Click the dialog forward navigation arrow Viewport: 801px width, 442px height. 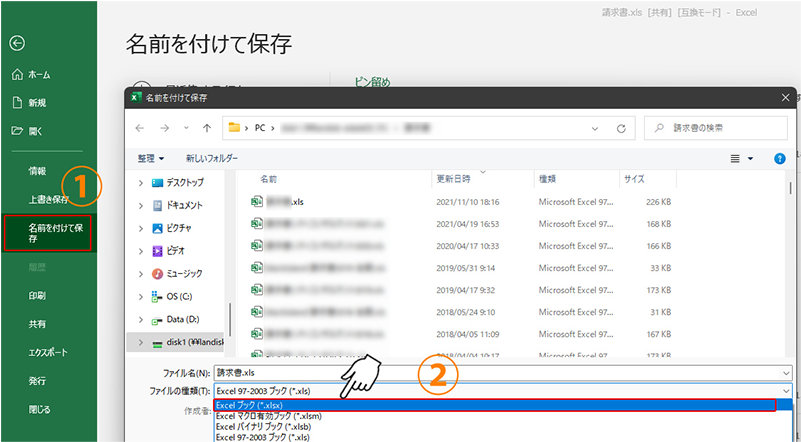[164, 128]
